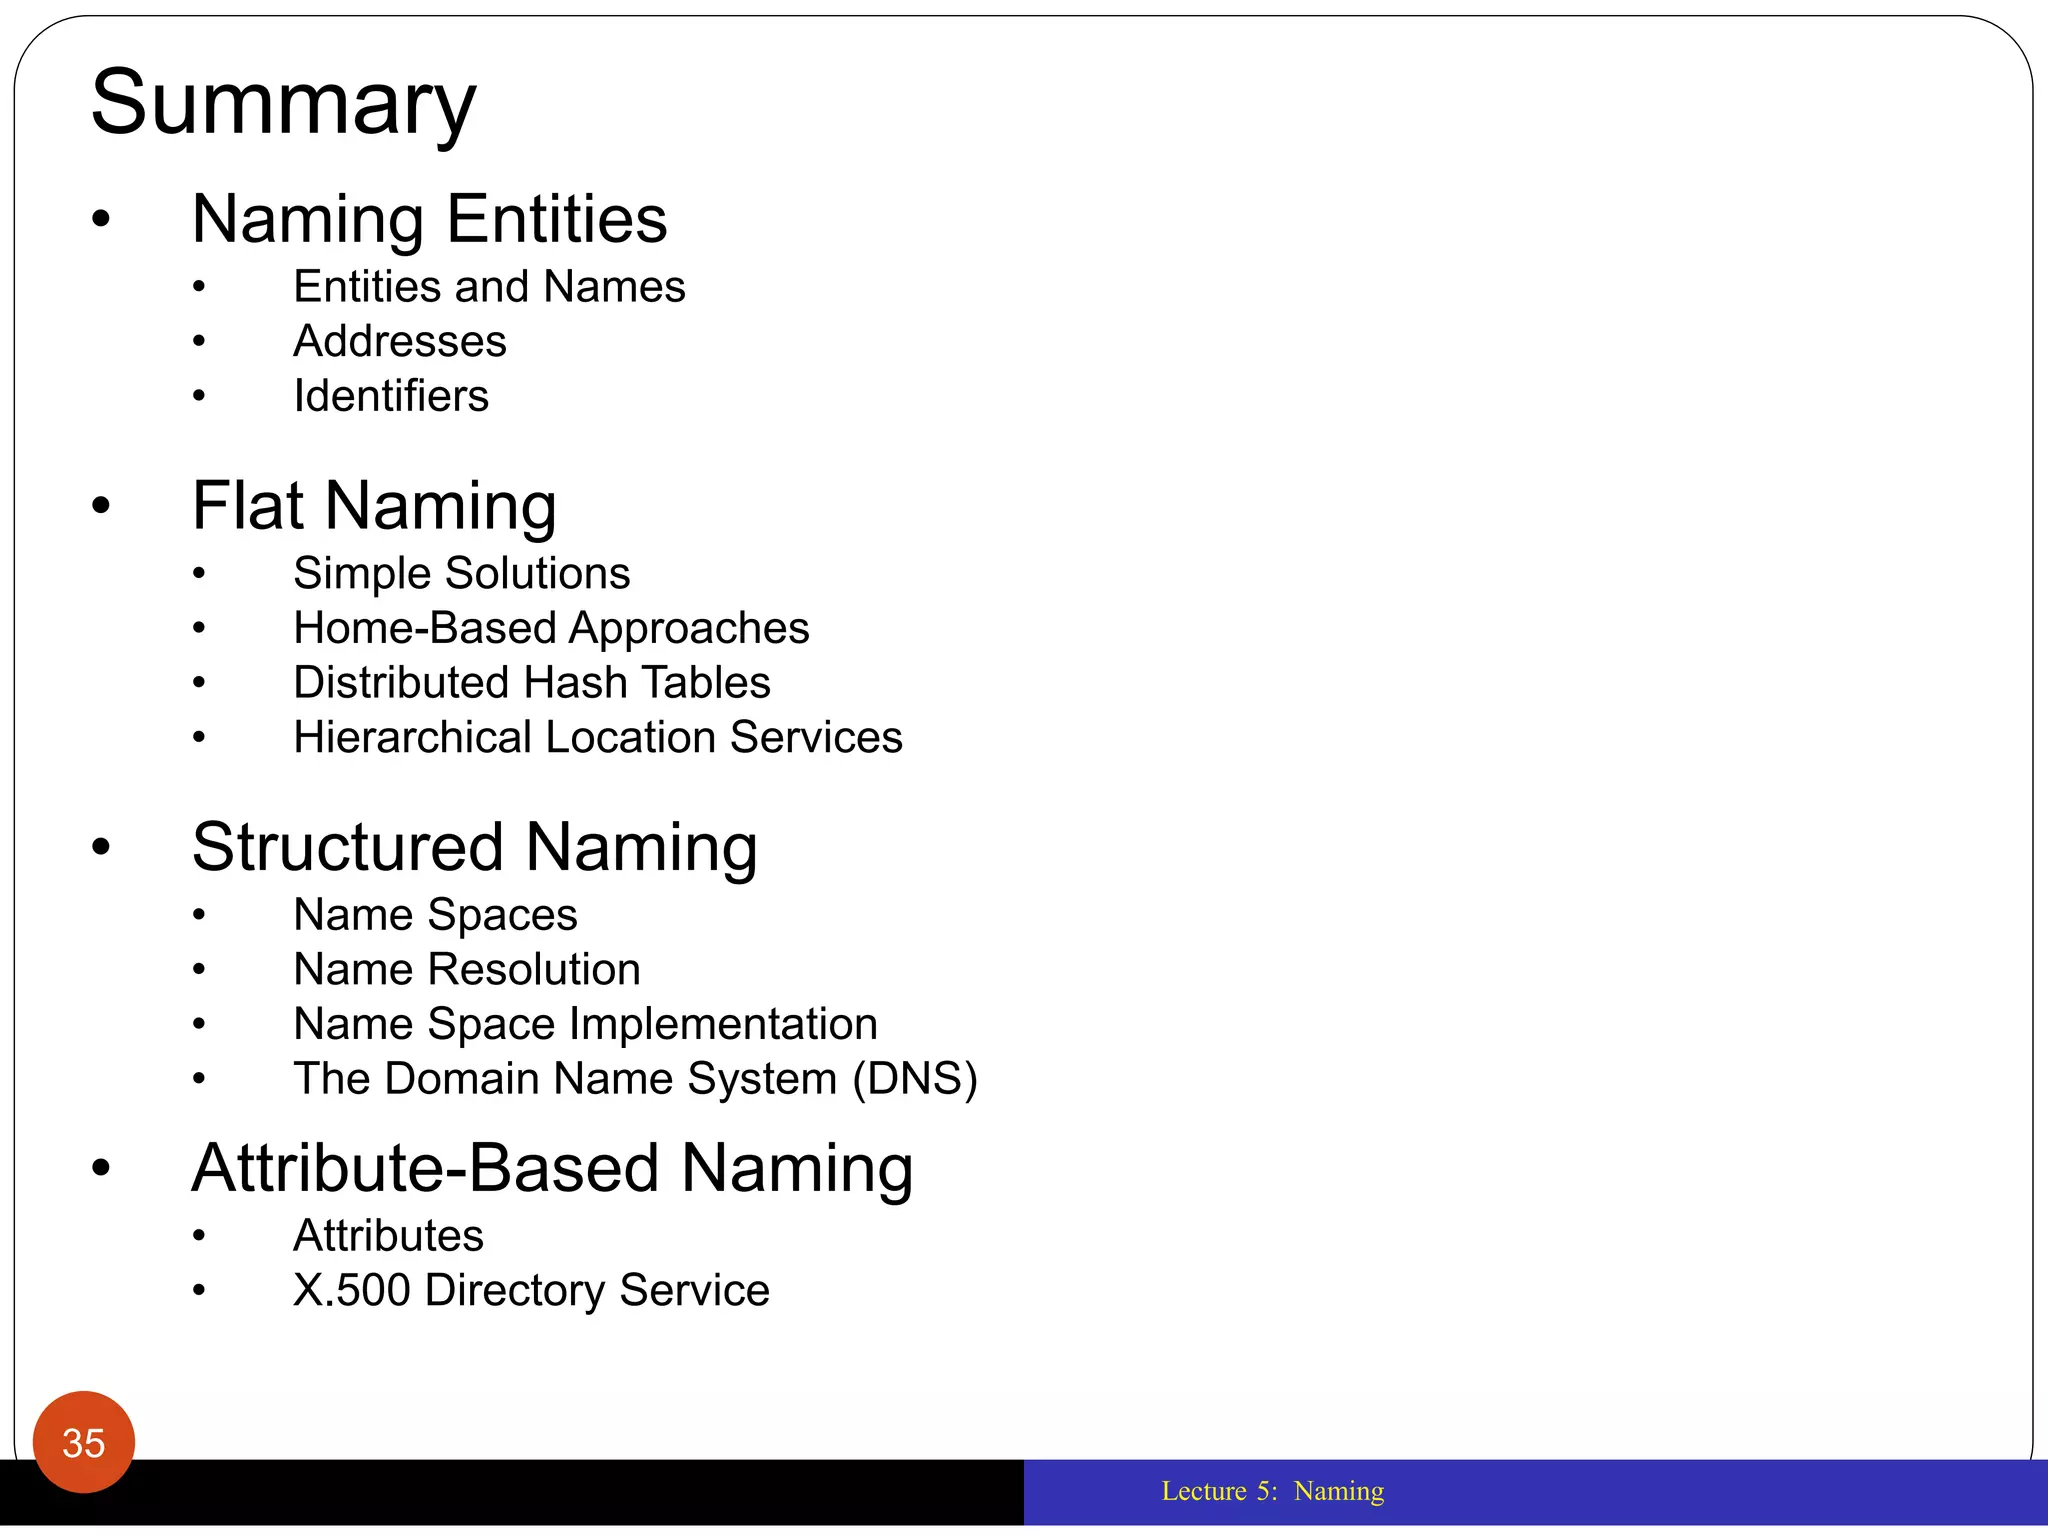Click The Domain Name System (DNS) bullet
2048x1536 pixels.
click(x=635, y=1079)
